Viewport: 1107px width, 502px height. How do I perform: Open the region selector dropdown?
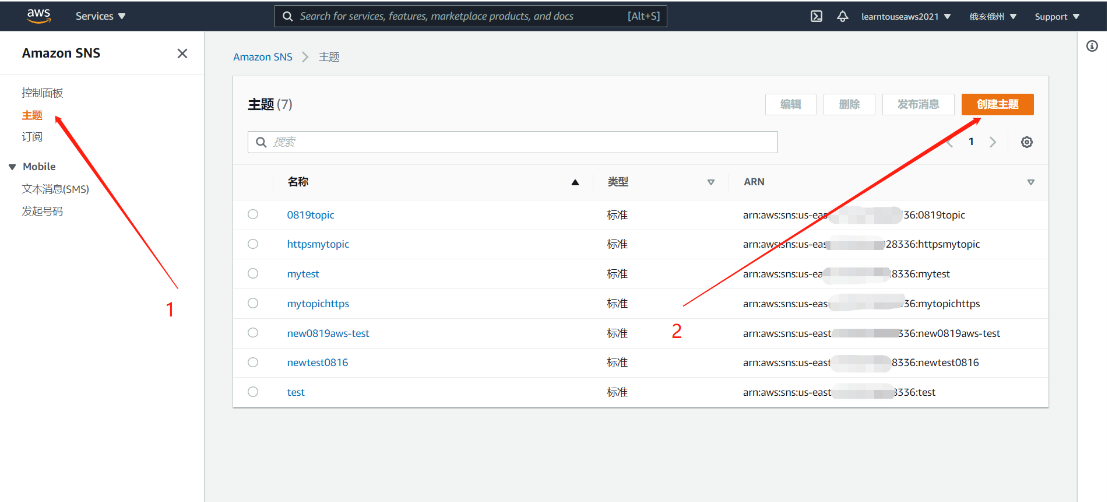[993, 16]
